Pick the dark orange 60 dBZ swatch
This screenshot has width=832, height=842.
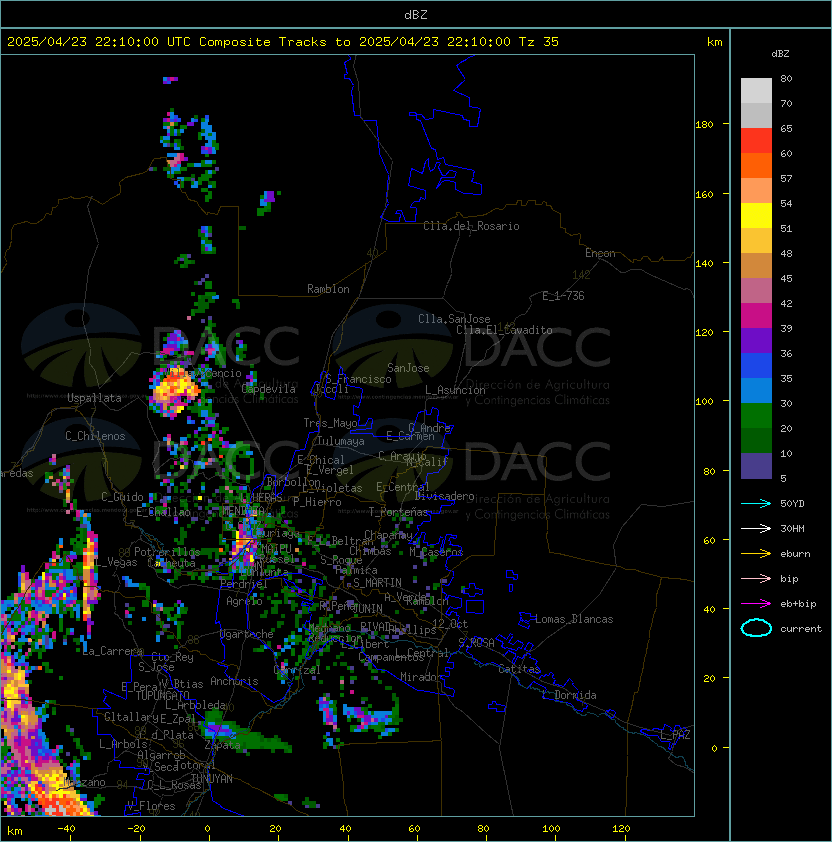[x=756, y=165]
